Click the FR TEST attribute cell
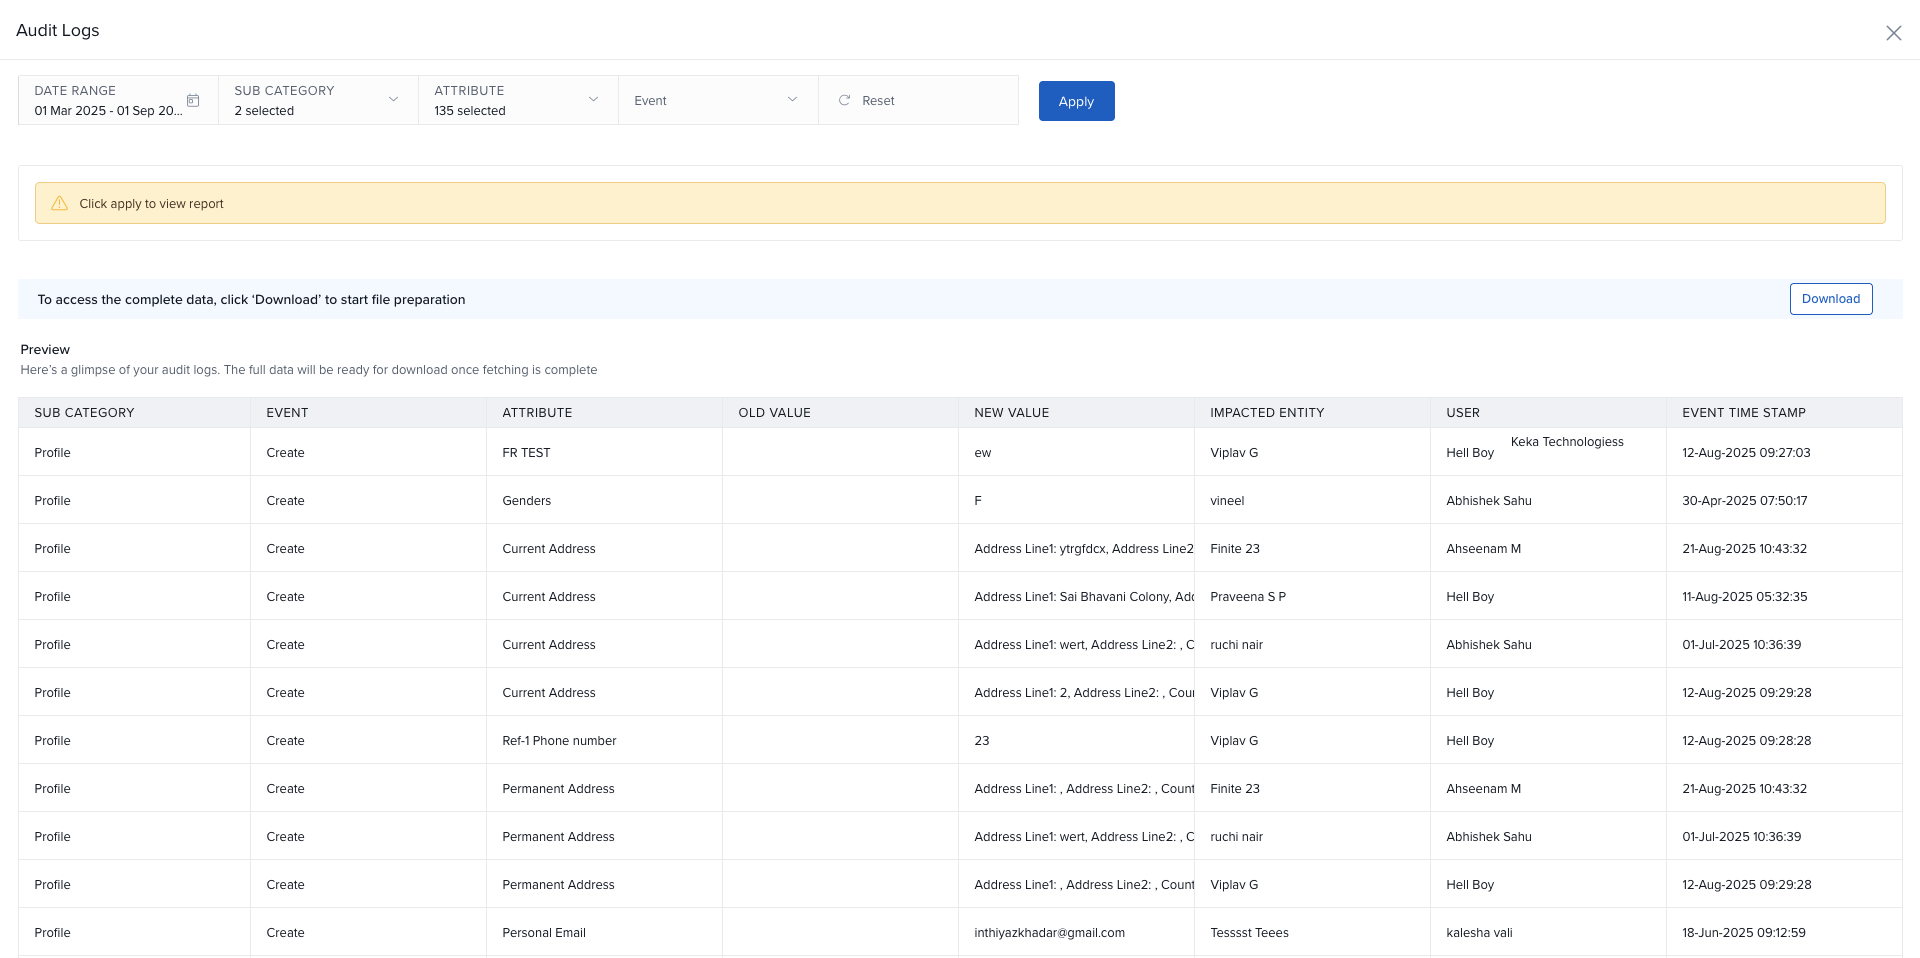Viewport: 1920px width, 958px height. [526, 453]
